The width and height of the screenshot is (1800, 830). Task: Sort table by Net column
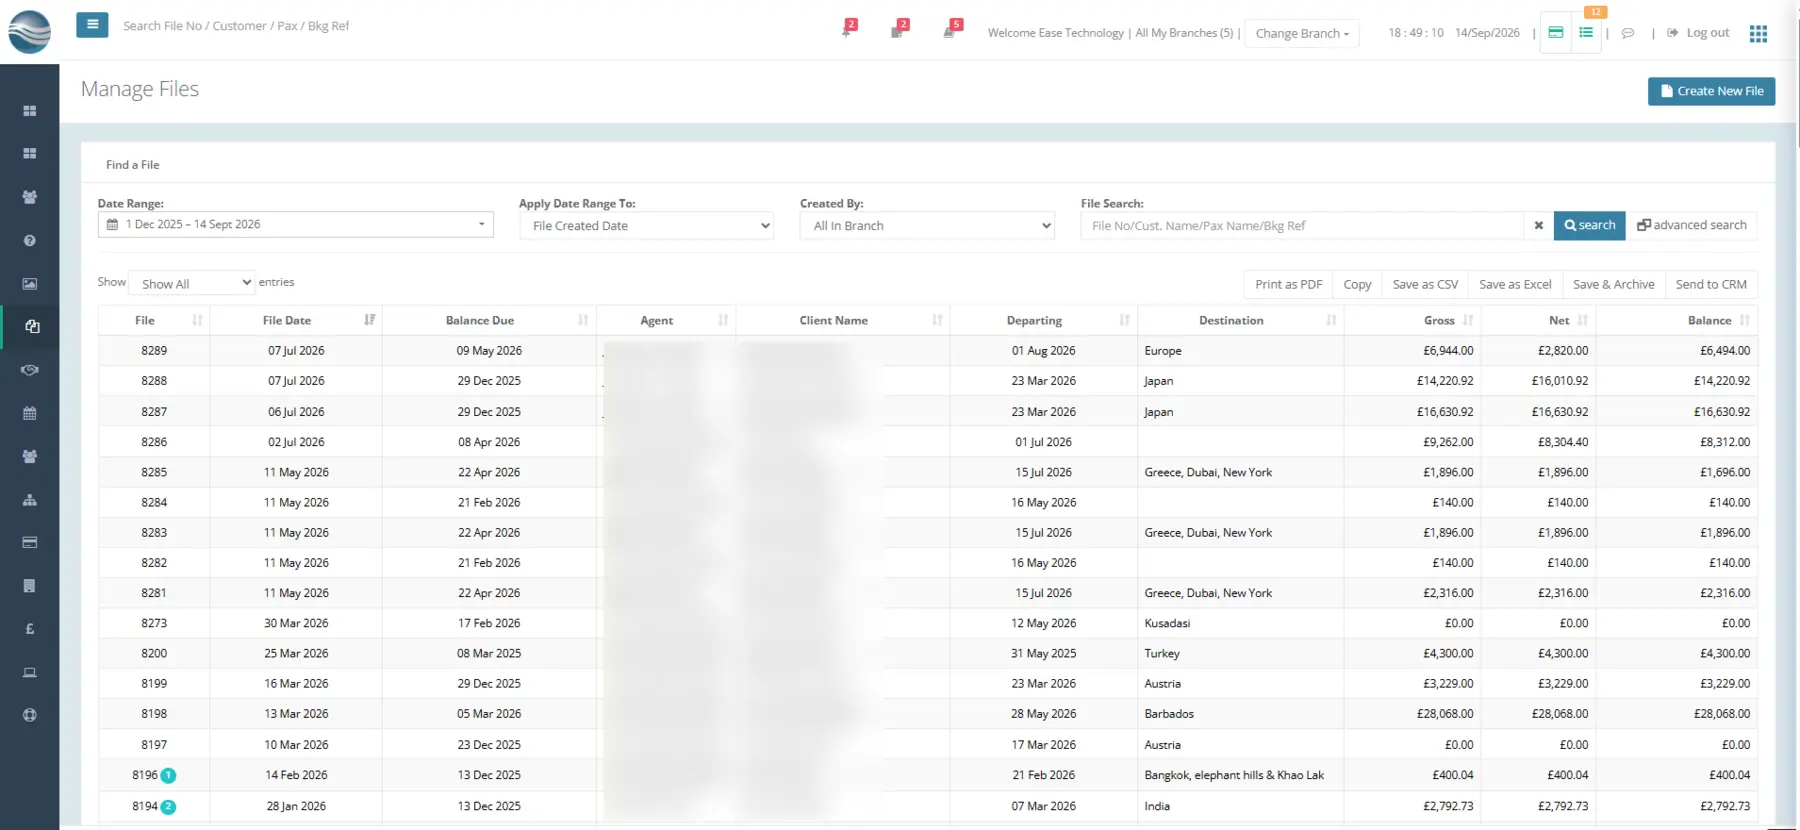click(x=1538, y=320)
